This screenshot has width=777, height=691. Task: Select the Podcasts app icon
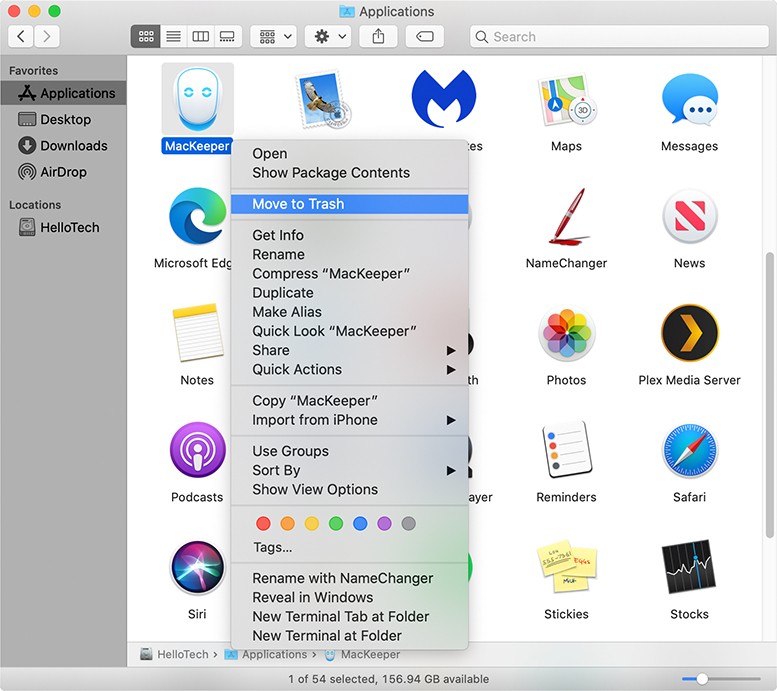coord(197,451)
